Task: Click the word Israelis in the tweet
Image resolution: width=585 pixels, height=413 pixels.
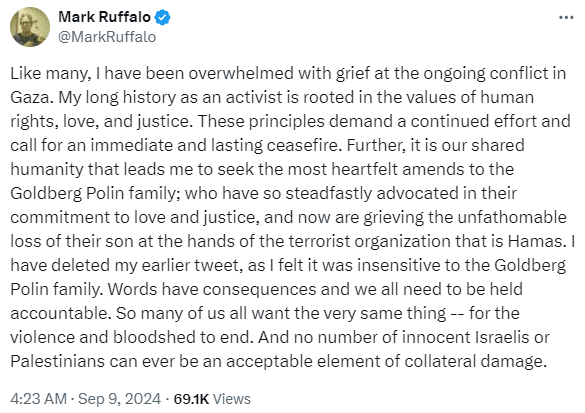Action: pyautogui.click(x=502, y=338)
